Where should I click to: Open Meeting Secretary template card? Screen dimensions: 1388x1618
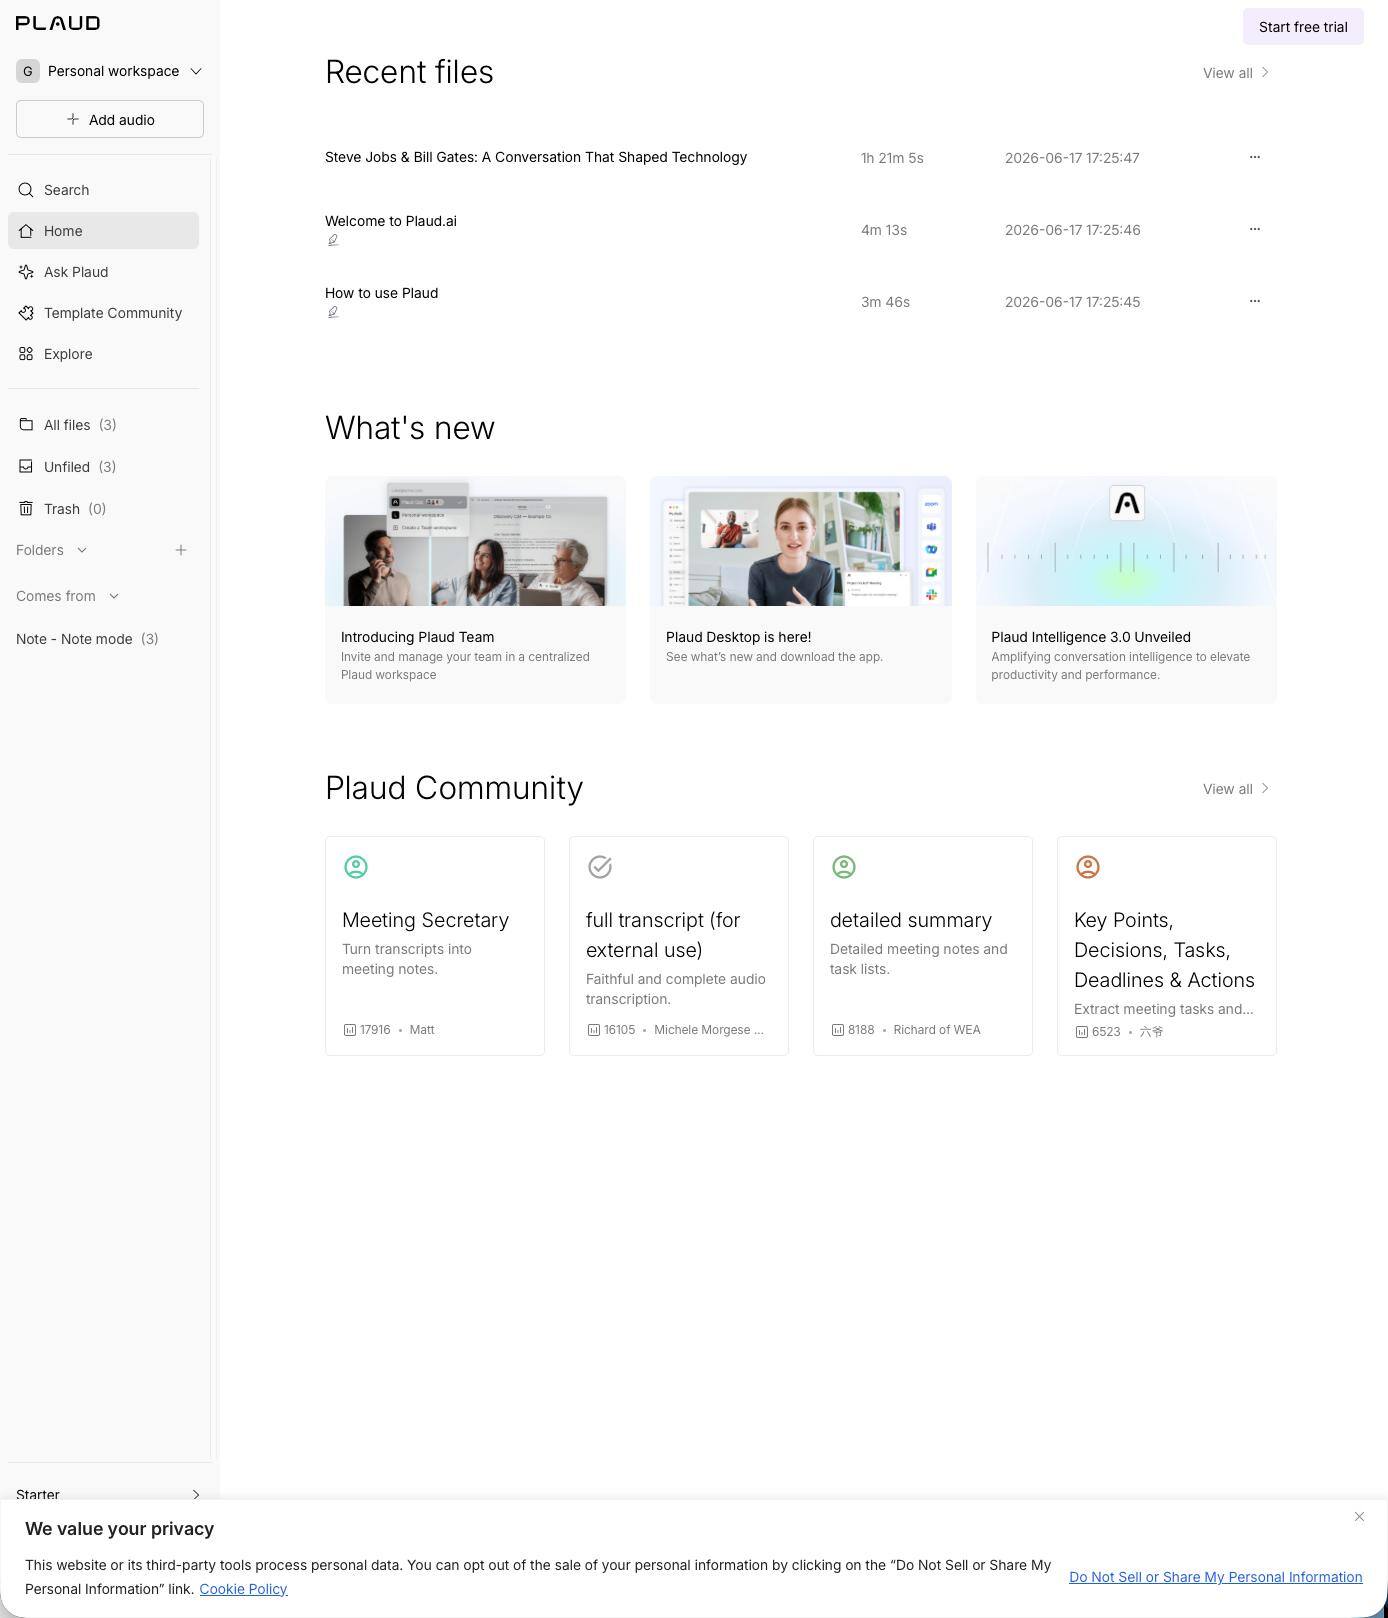click(x=435, y=946)
